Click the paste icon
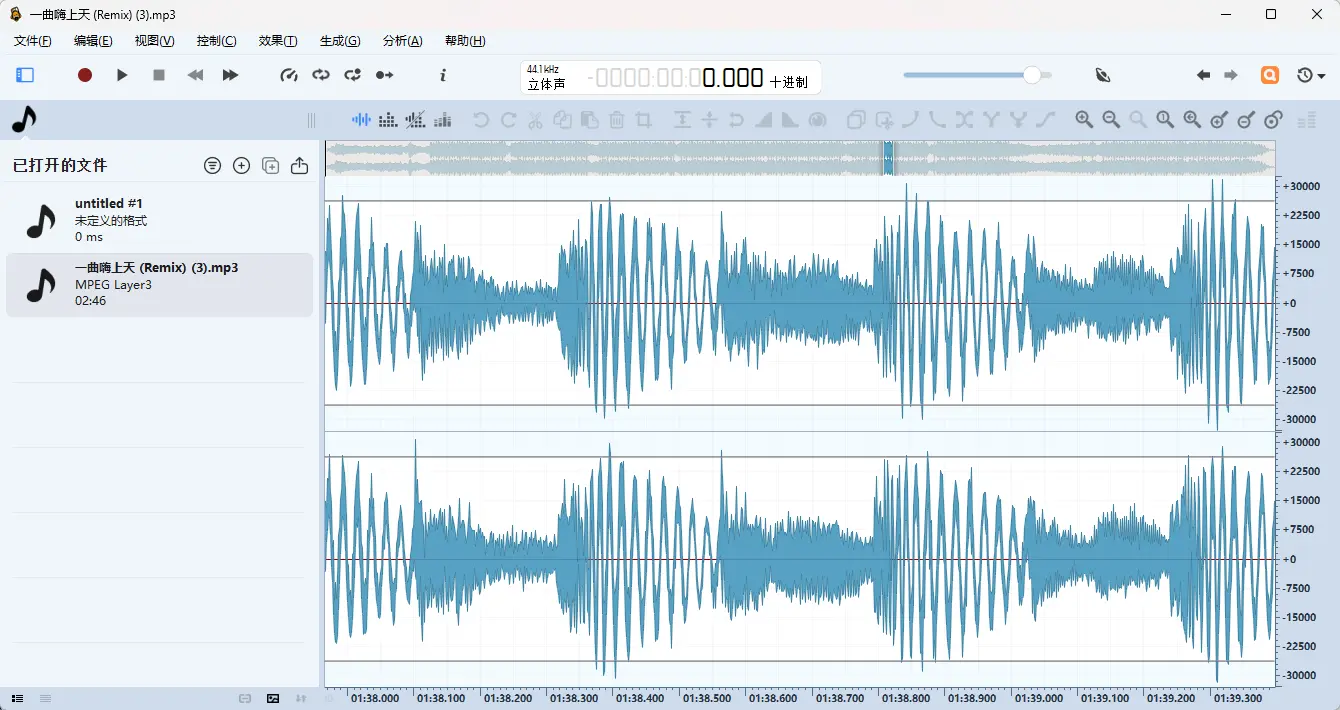Image resolution: width=1340 pixels, height=710 pixels. pyautogui.click(x=590, y=120)
